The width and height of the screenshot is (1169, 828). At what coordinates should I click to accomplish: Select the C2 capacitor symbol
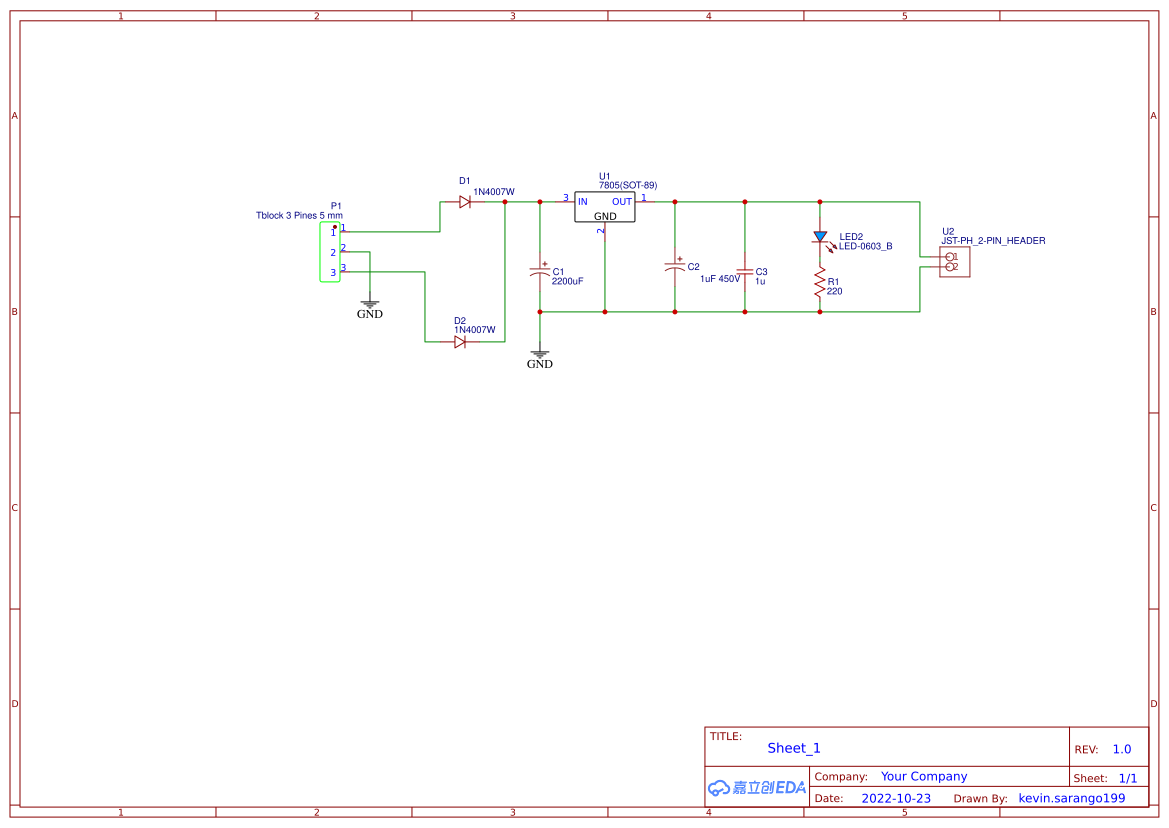point(676,267)
